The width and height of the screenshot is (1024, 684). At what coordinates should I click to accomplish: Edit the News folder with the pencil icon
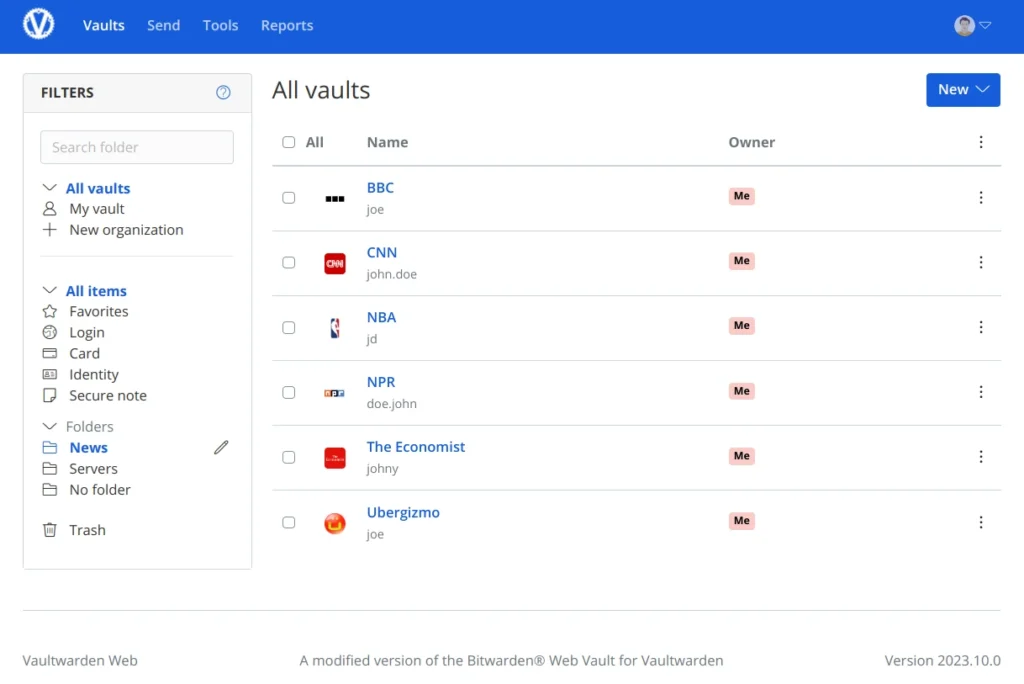tap(221, 447)
